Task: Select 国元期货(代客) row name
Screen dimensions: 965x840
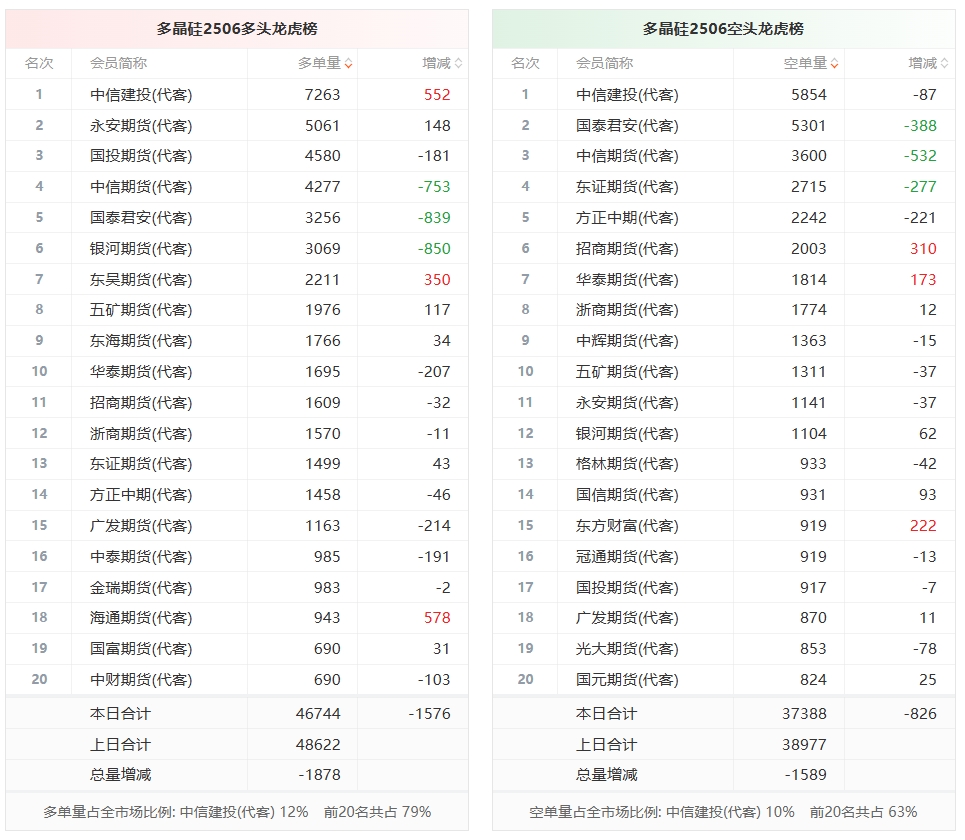Action: tap(627, 679)
